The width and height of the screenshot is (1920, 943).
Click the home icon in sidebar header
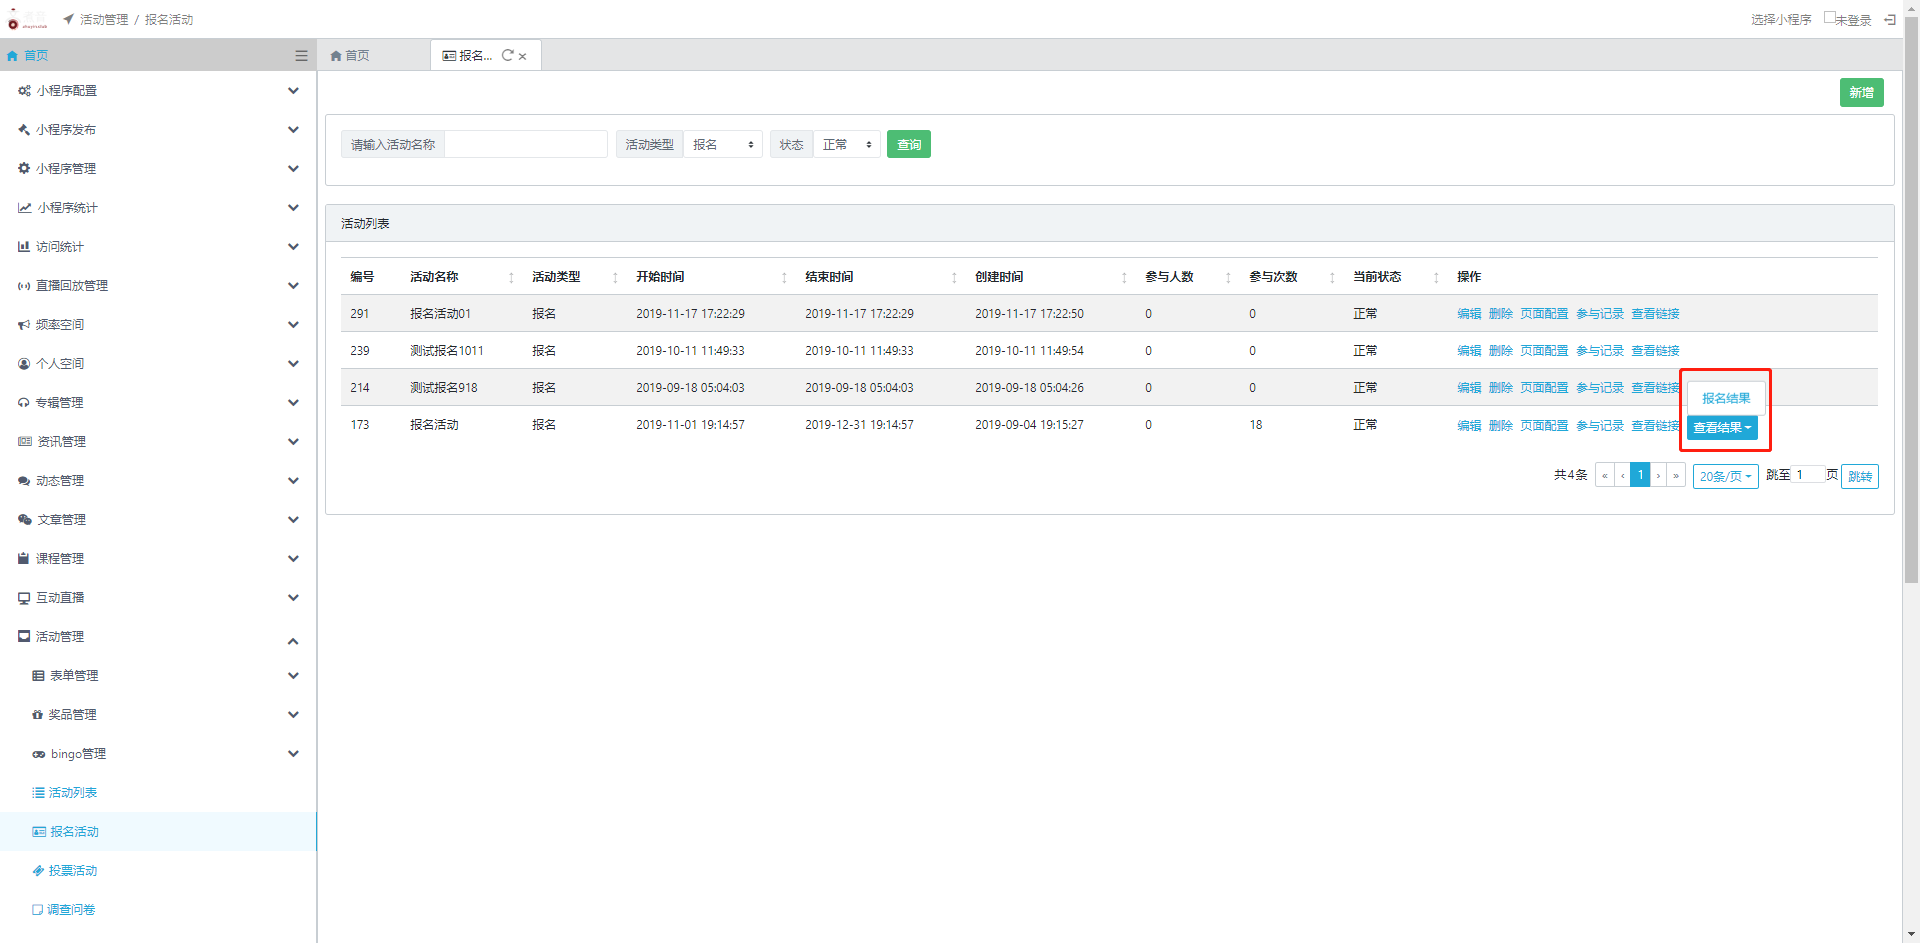click(x=13, y=56)
